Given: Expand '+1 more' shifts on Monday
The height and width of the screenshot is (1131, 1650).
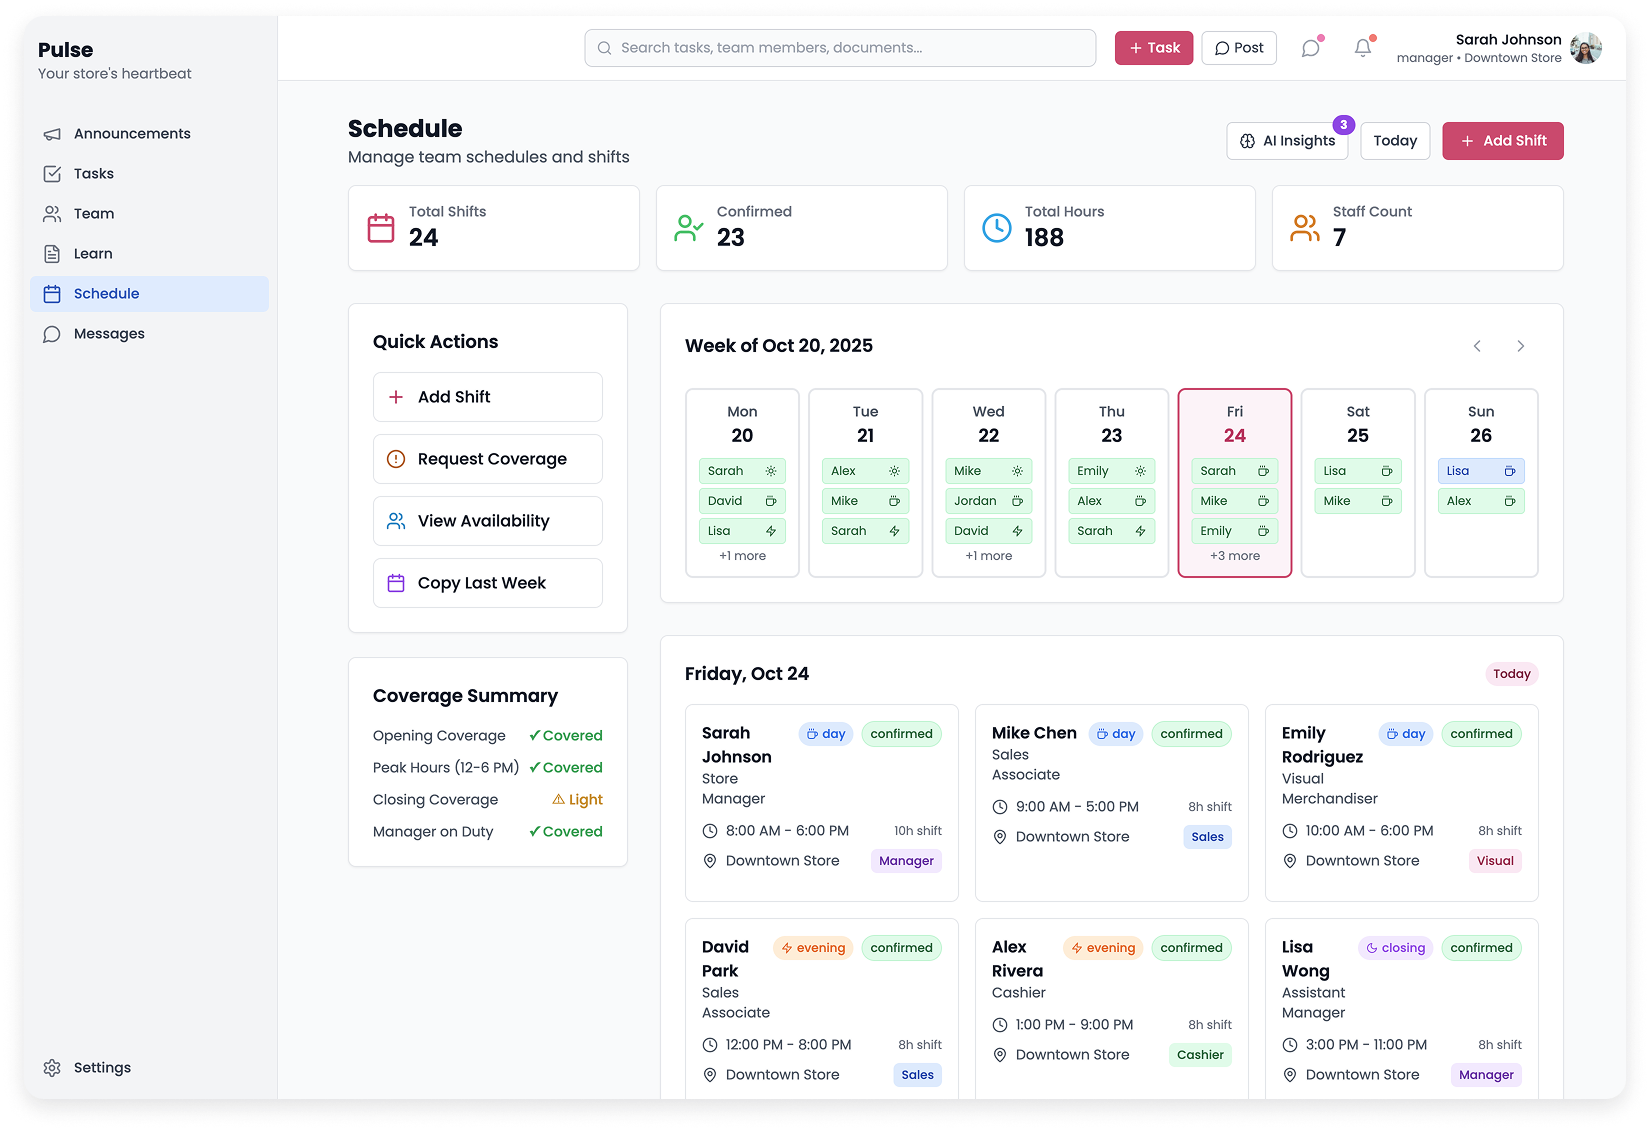Looking at the screenshot, I should coord(742,556).
